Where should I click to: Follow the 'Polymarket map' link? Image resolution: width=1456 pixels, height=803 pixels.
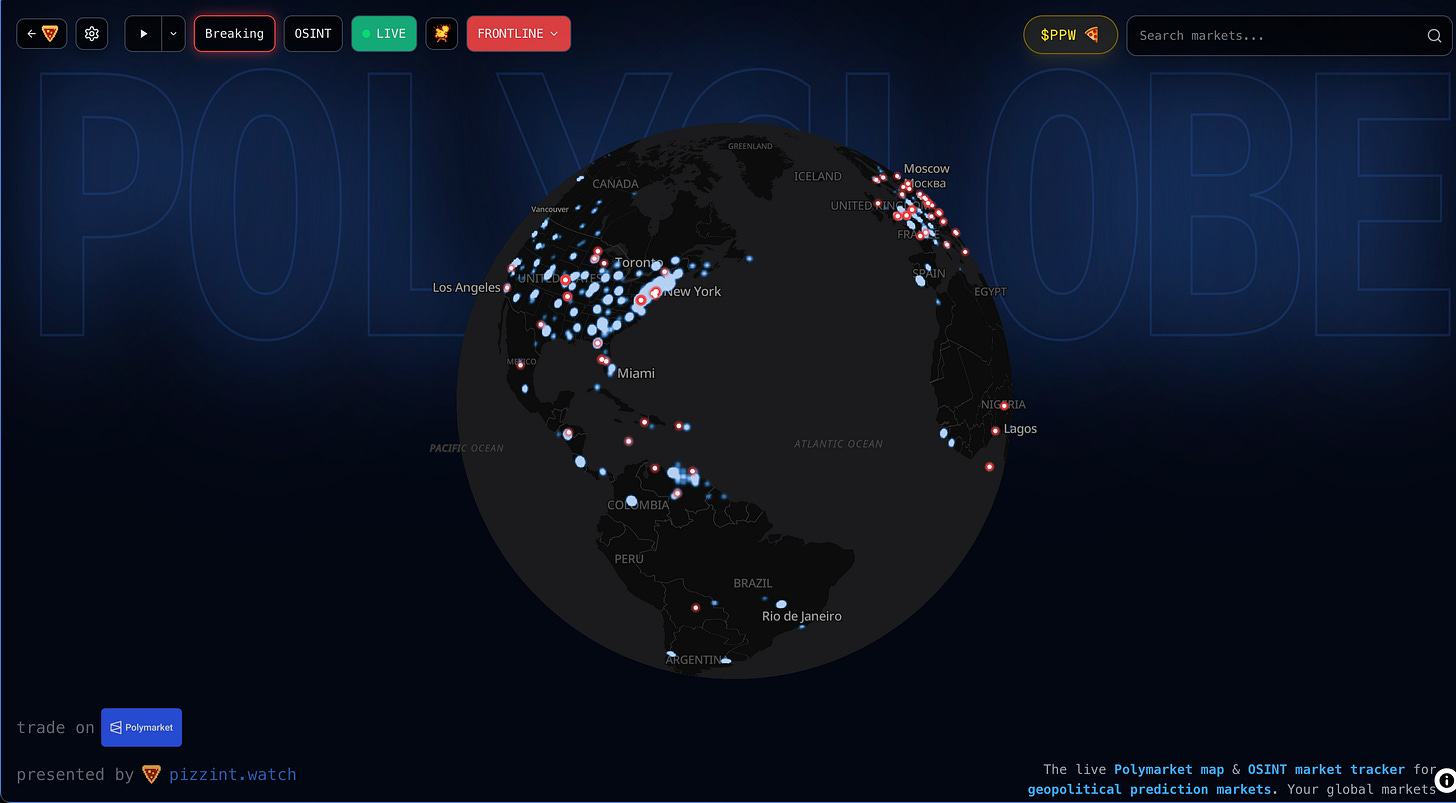pos(1170,769)
